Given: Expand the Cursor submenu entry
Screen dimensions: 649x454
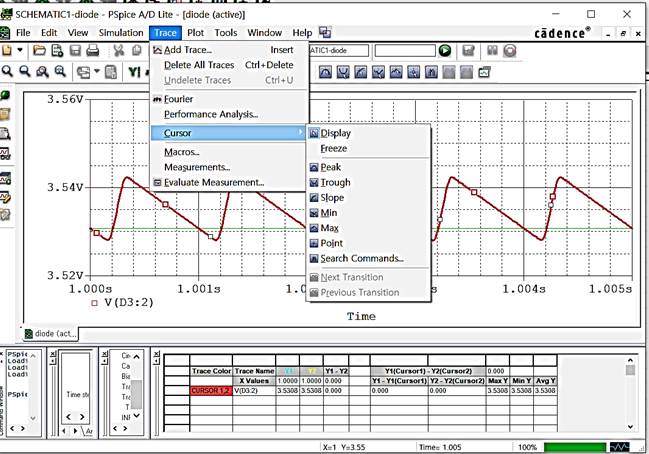Looking at the screenshot, I should click(x=228, y=133).
